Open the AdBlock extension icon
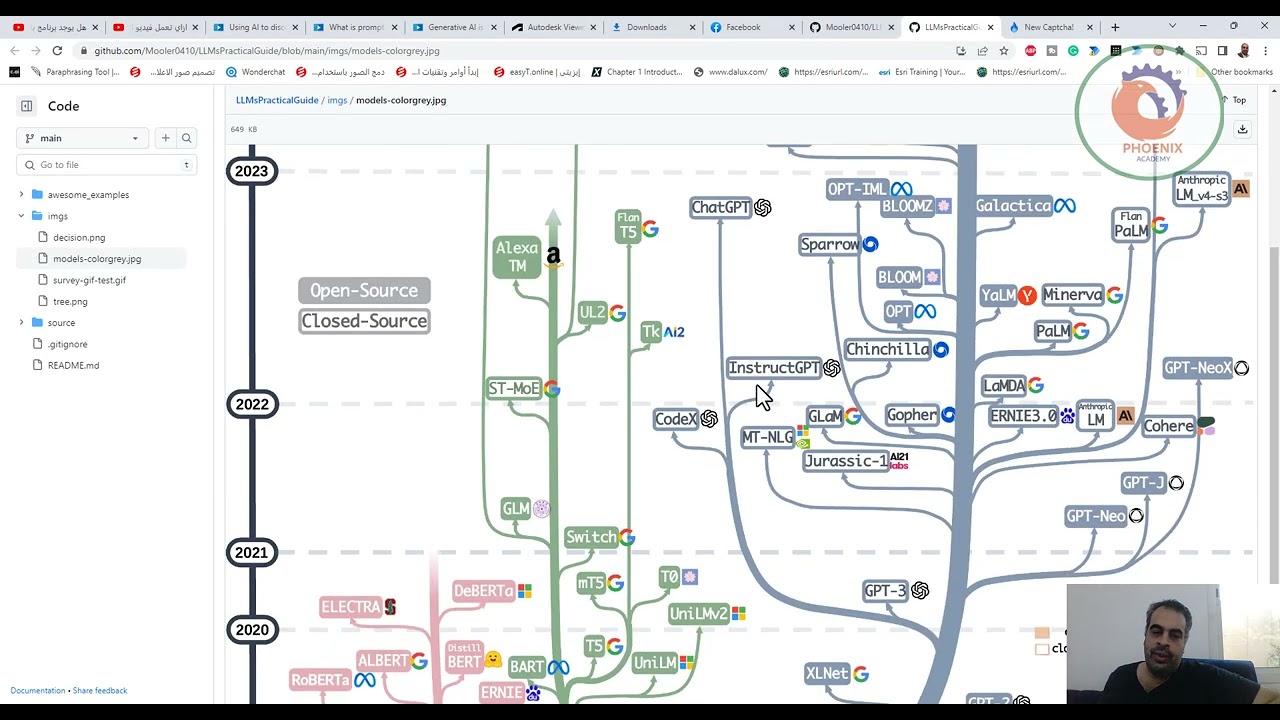 (x=1030, y=51)
